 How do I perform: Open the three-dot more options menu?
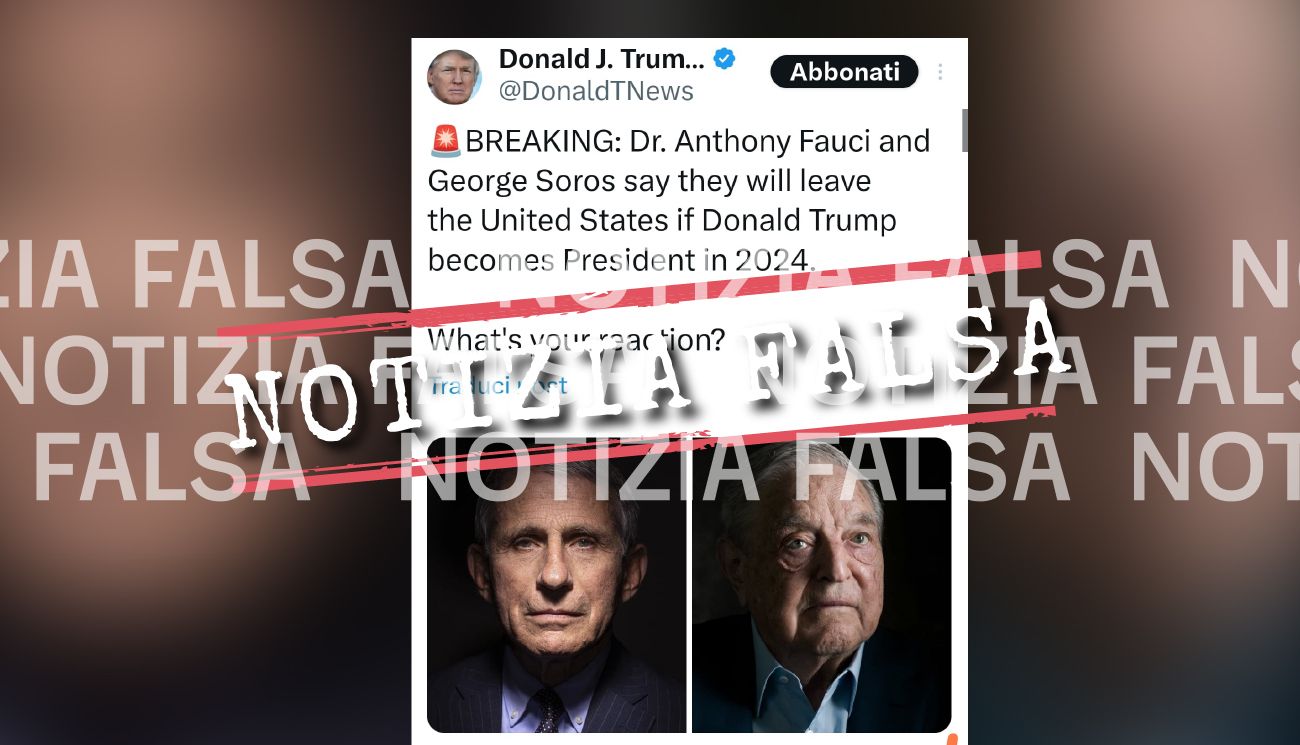tap(940, 72)
